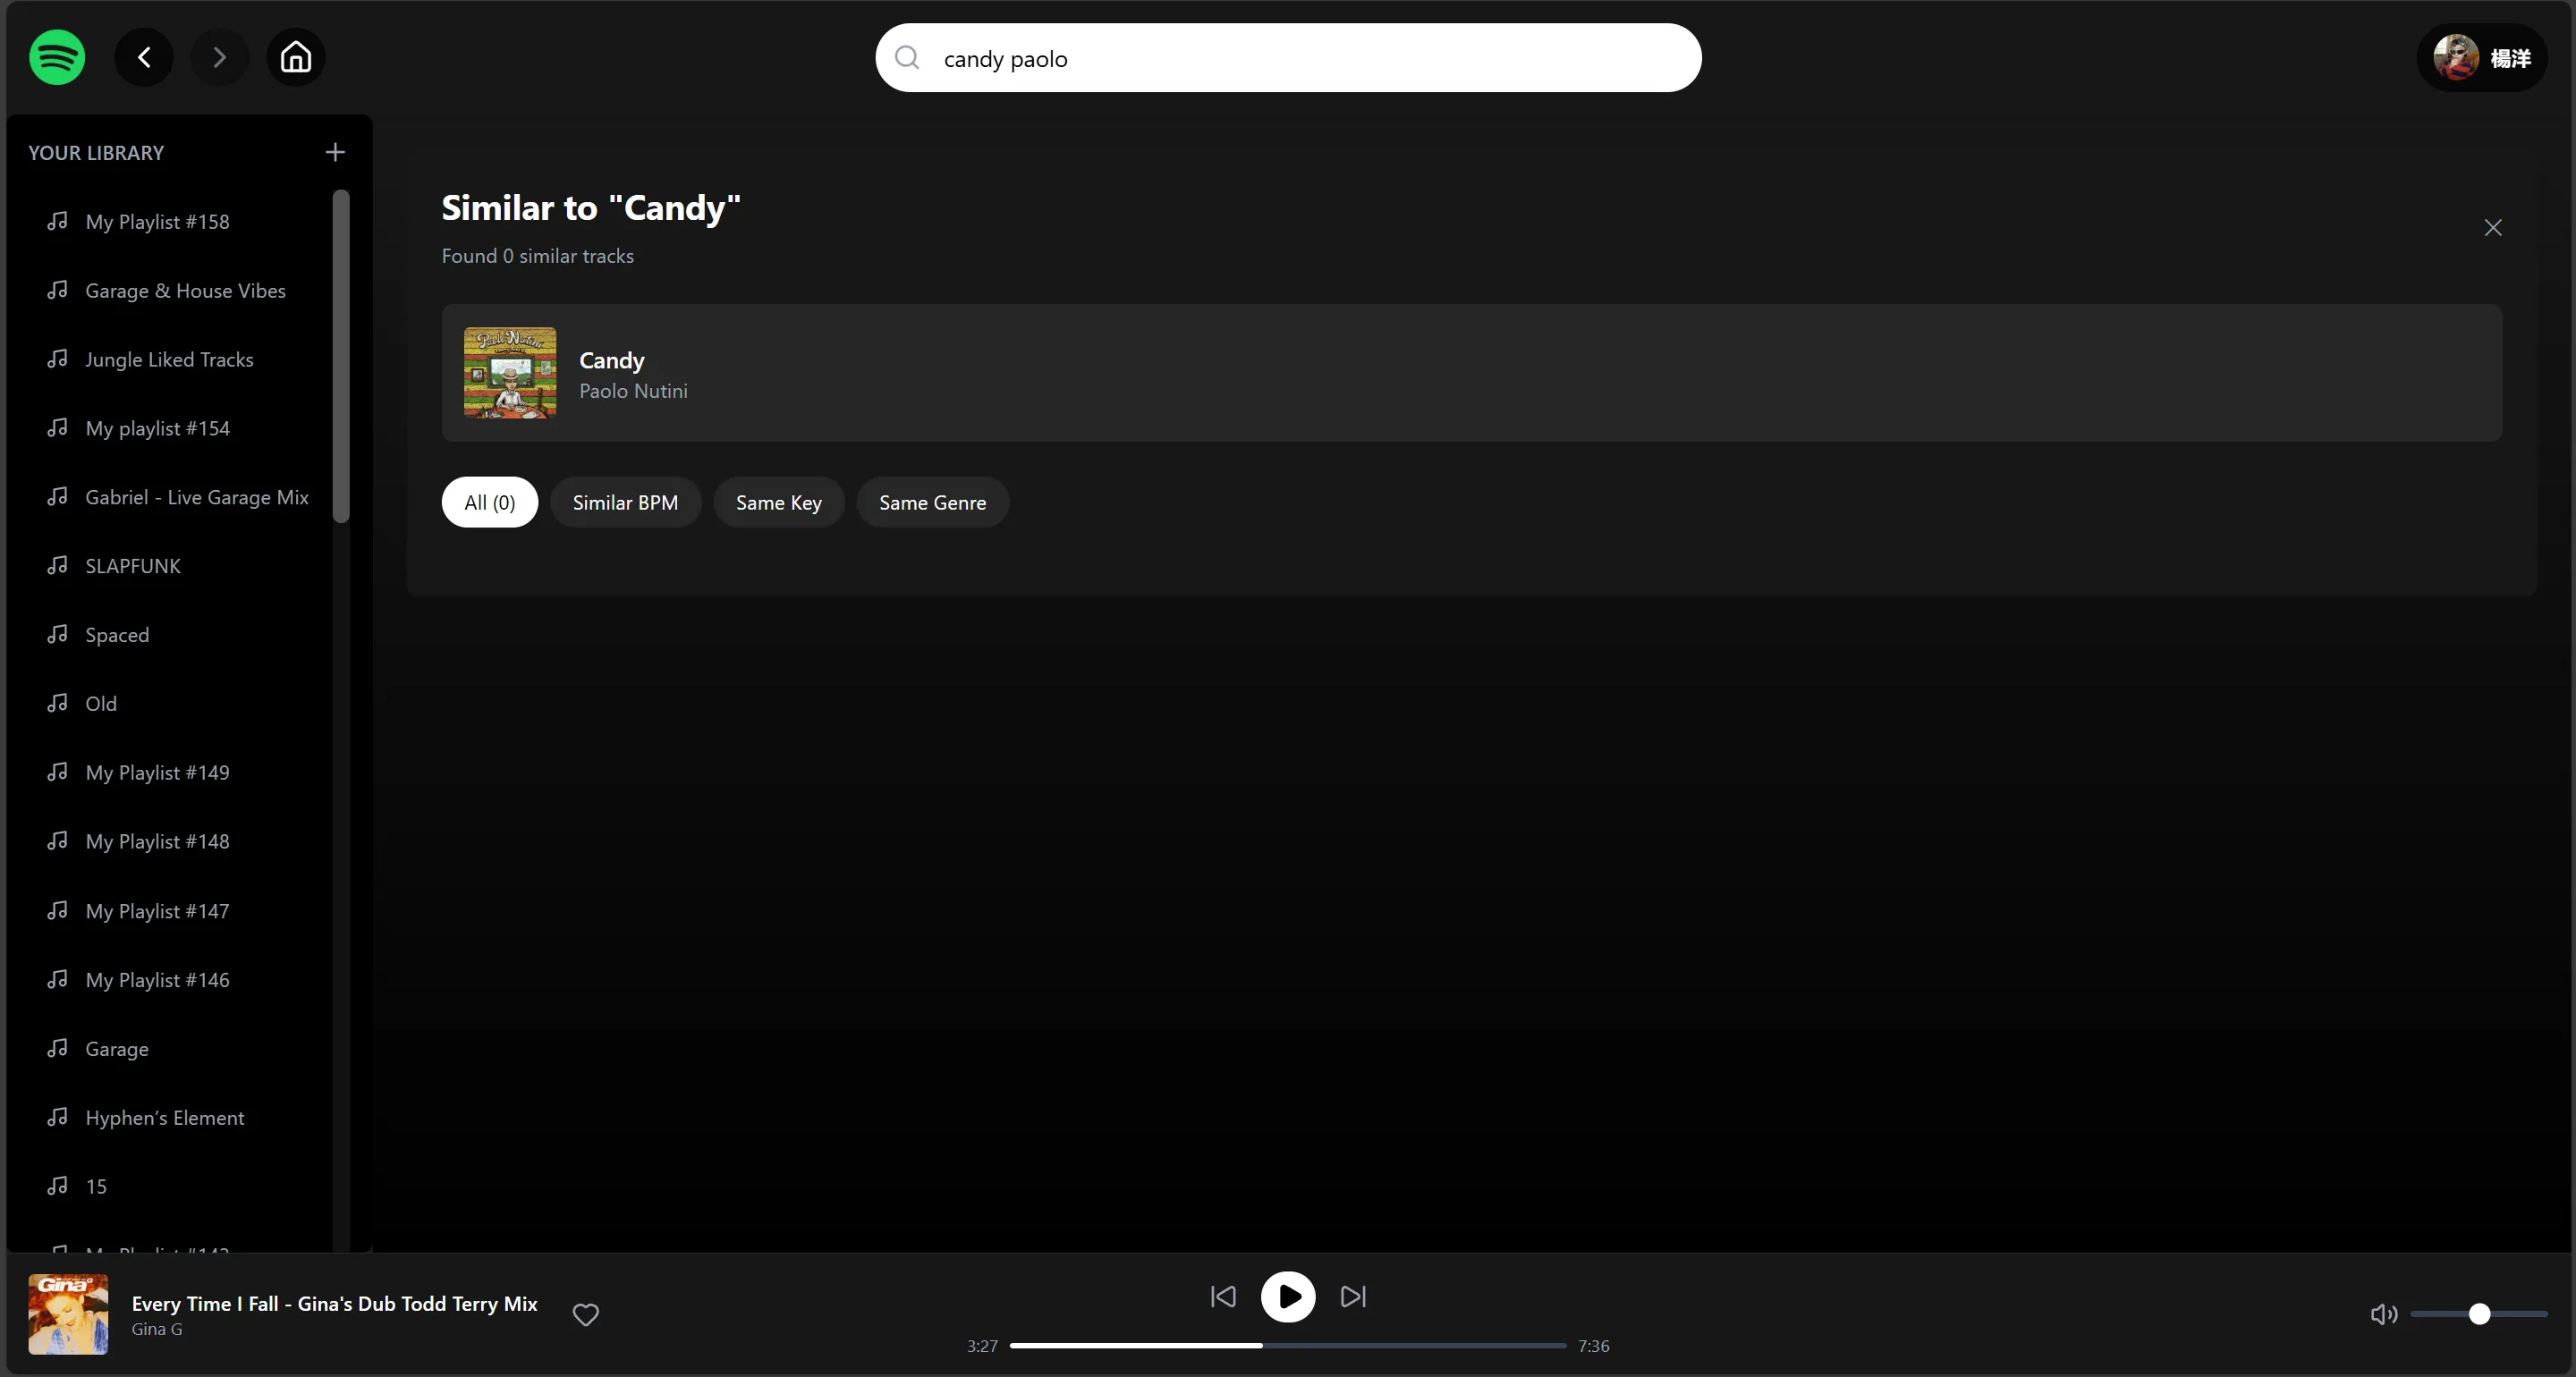Open the user profile menu

(2482, 58)
